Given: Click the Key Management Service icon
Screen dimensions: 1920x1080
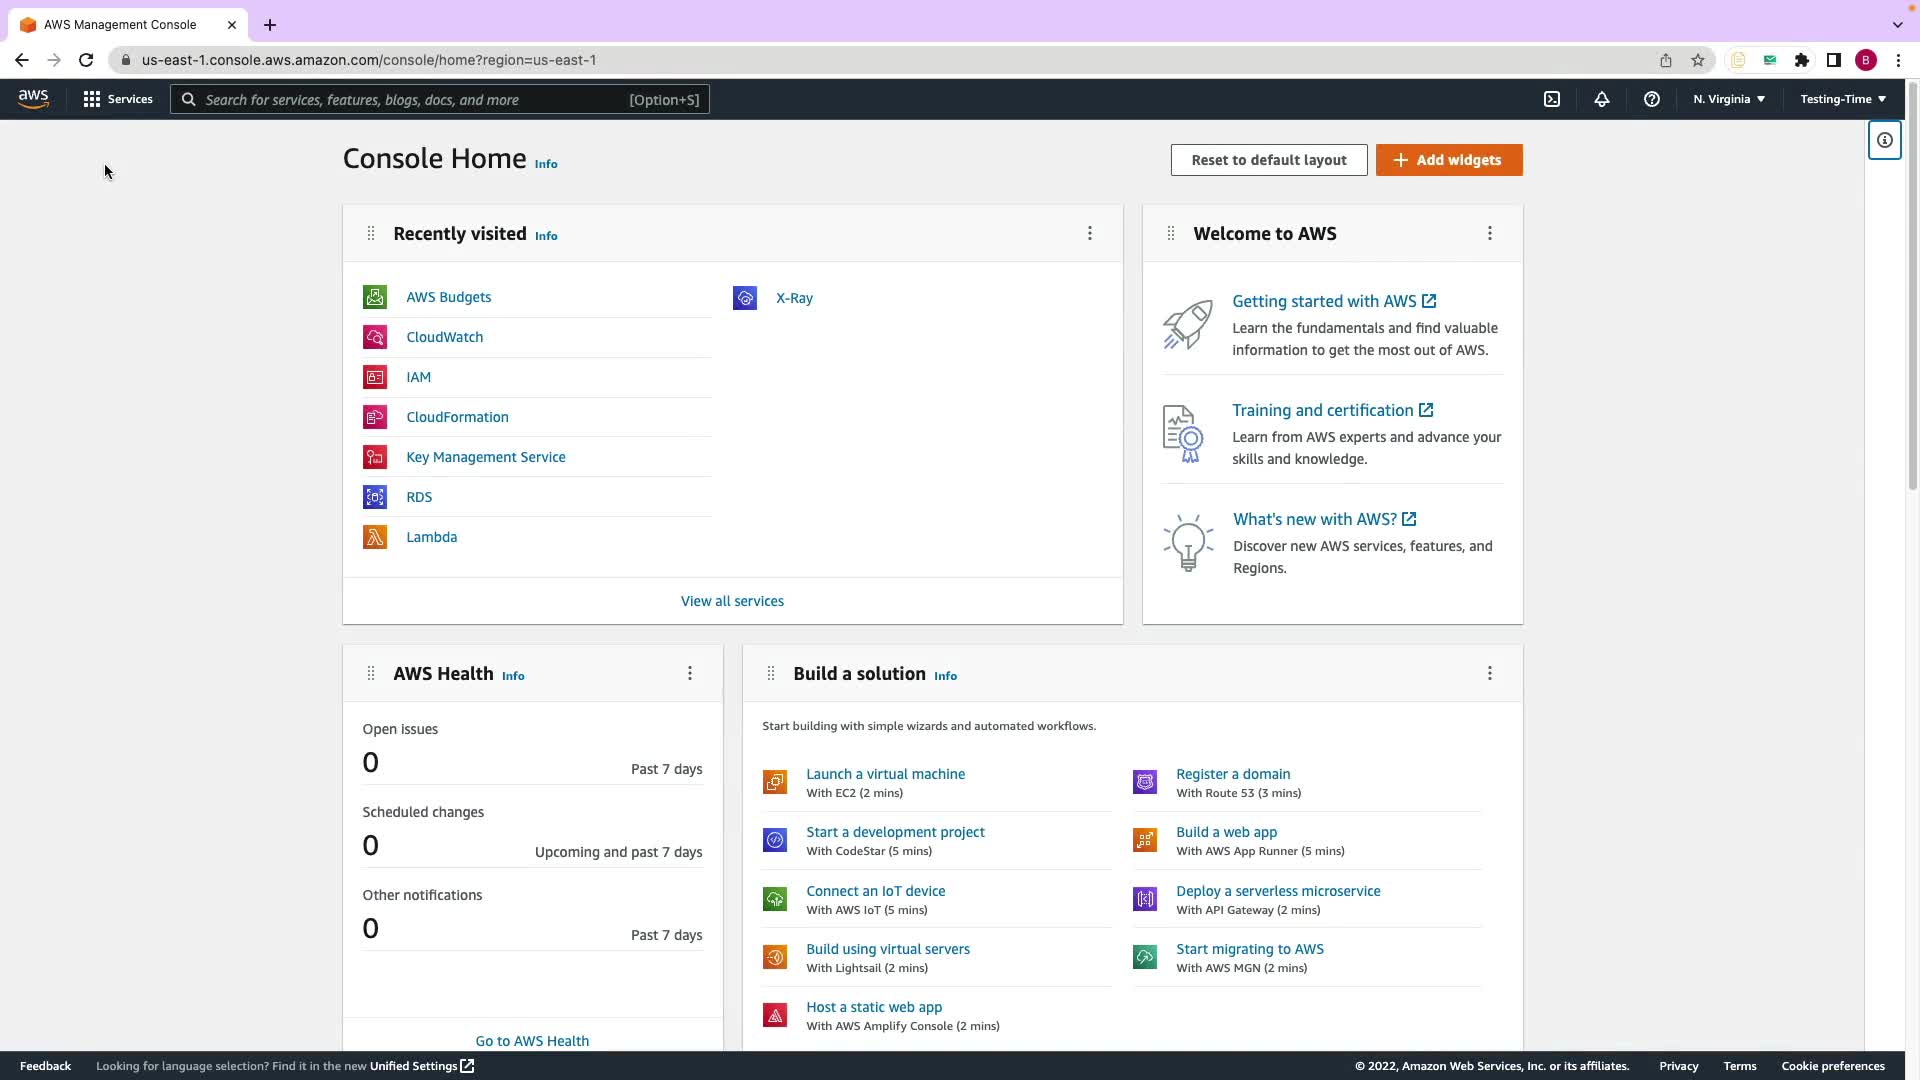Looking at the screenshot, I should [x=375, y=457].
